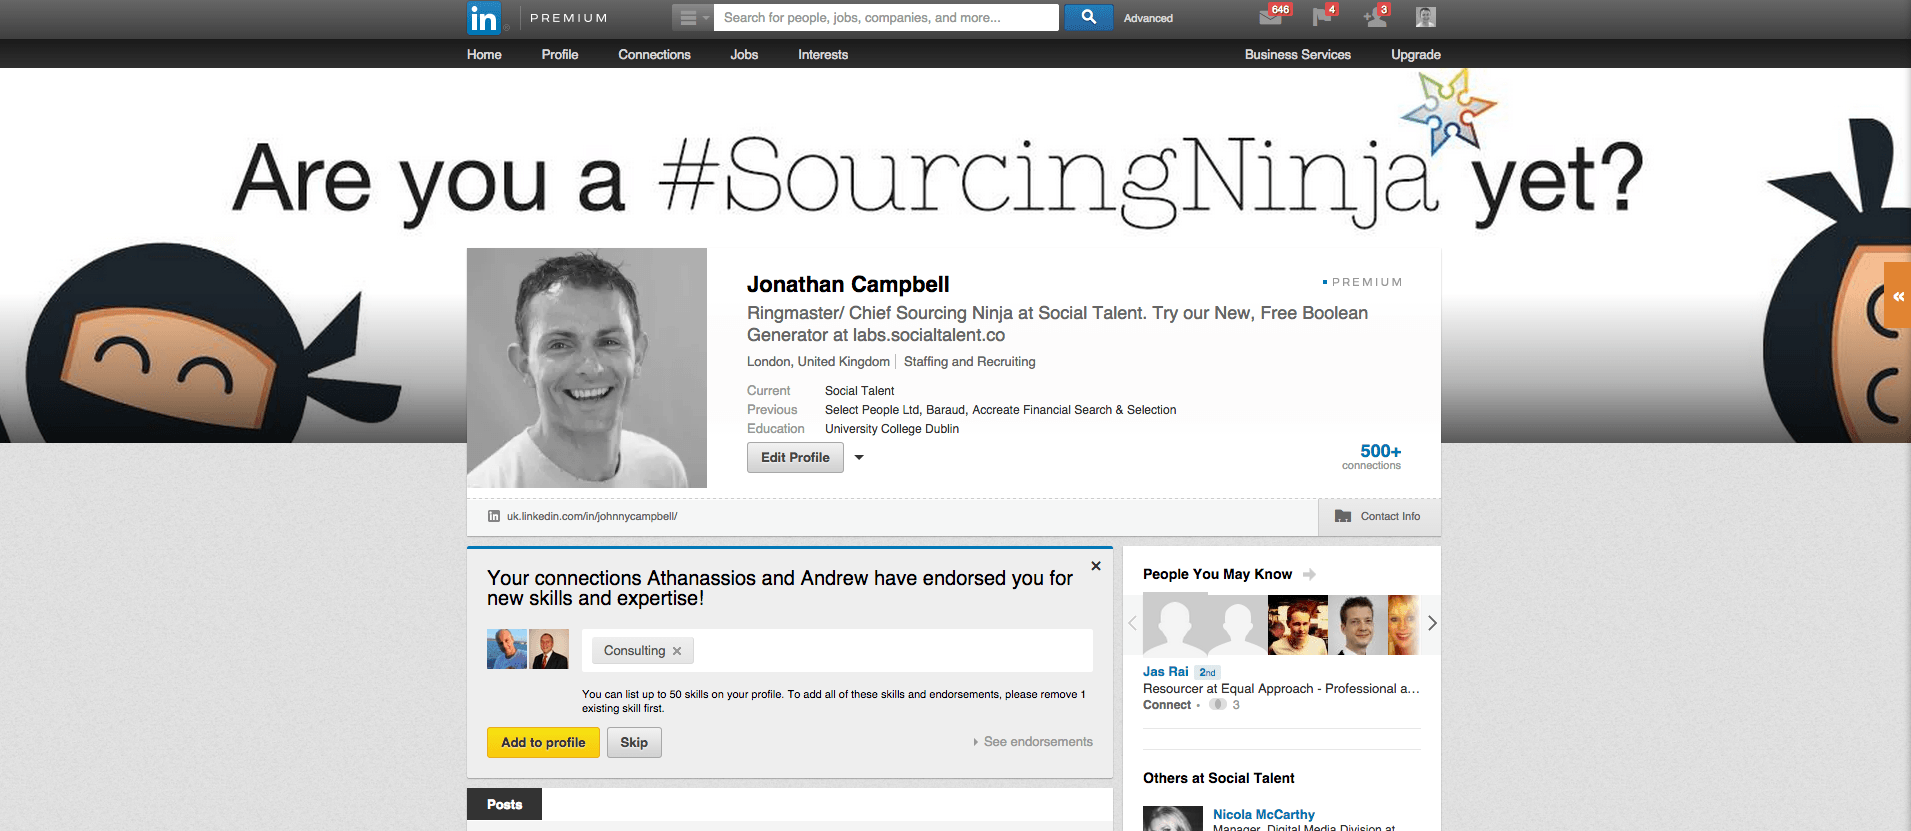Click Social Talent current company text
The width and height of the screenshot is (1911, 831).
click(860, 391)
